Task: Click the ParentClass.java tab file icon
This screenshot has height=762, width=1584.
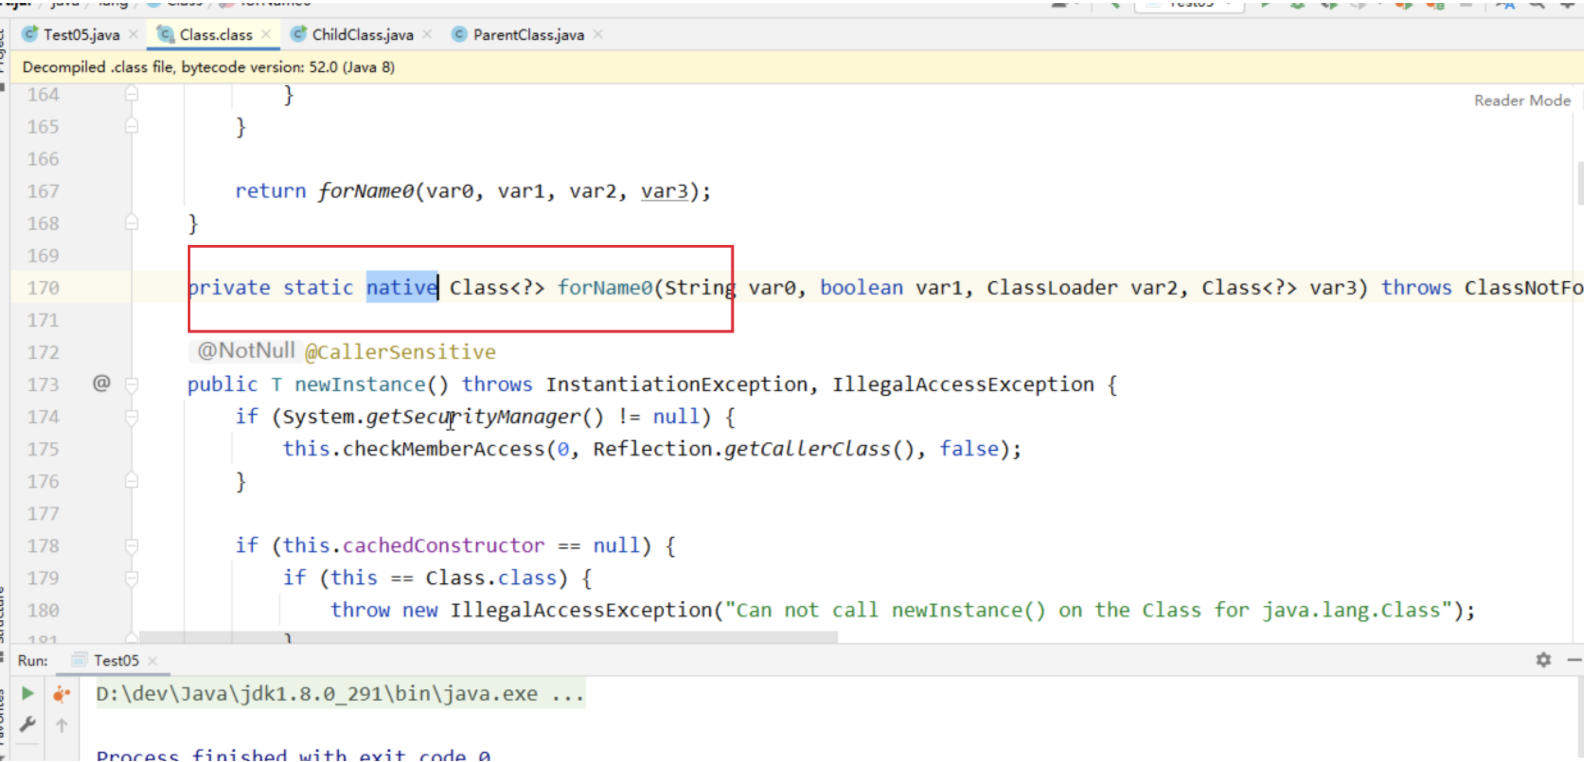Action: pyautogui.click(x=460, y=34)
